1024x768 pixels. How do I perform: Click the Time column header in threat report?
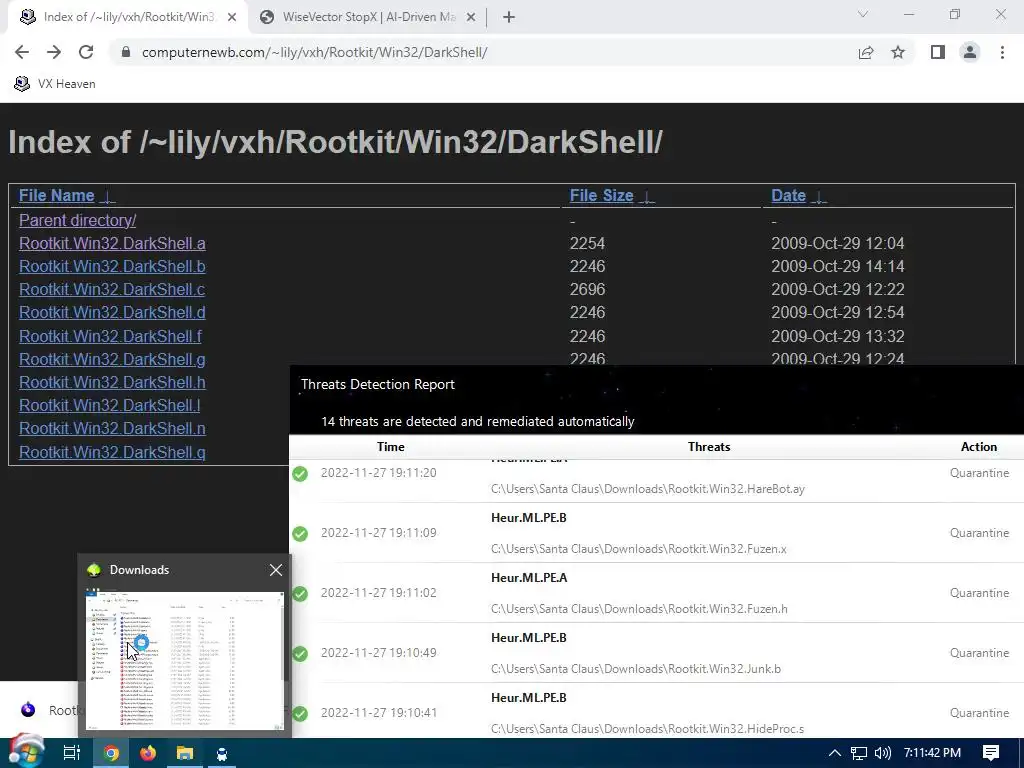[x=391, y=447]
